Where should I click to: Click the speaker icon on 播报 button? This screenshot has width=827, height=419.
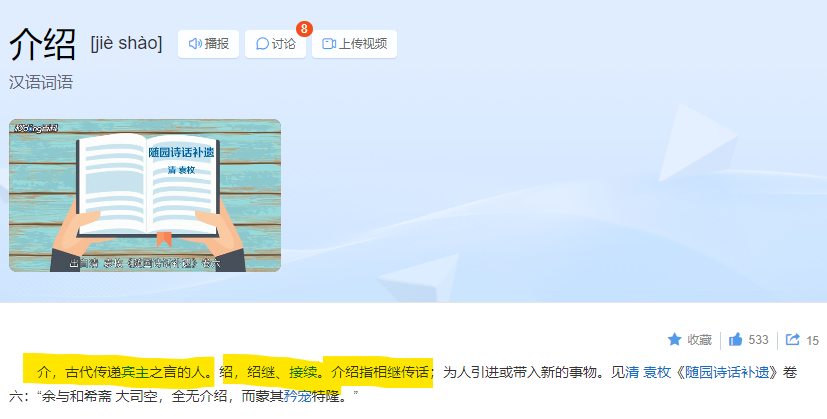coord(195,44)
